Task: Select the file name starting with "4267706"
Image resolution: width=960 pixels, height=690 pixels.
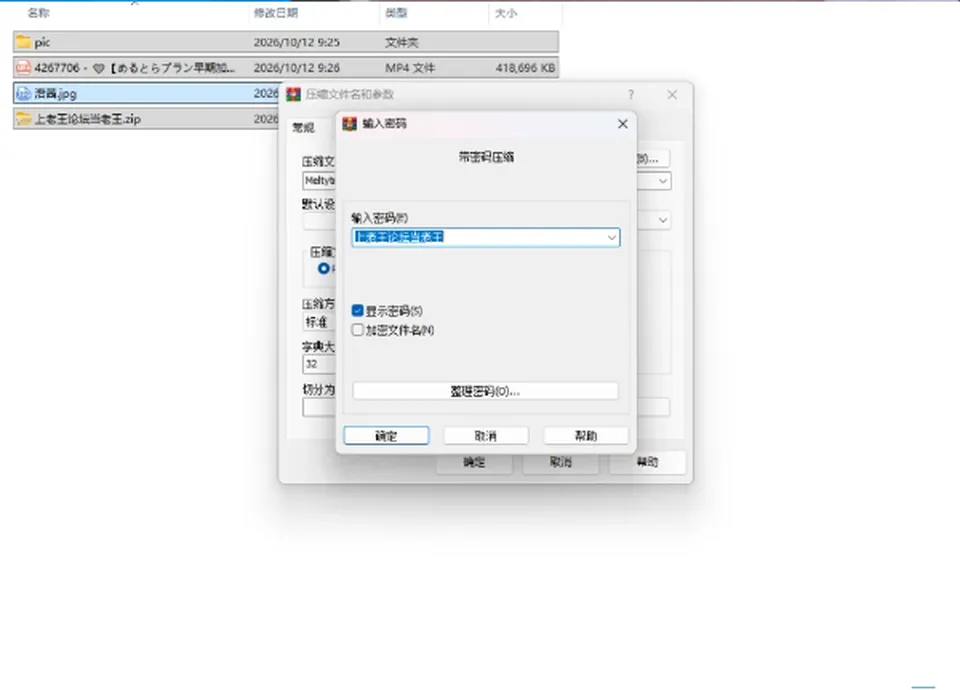Action: (x=134, y=68)
